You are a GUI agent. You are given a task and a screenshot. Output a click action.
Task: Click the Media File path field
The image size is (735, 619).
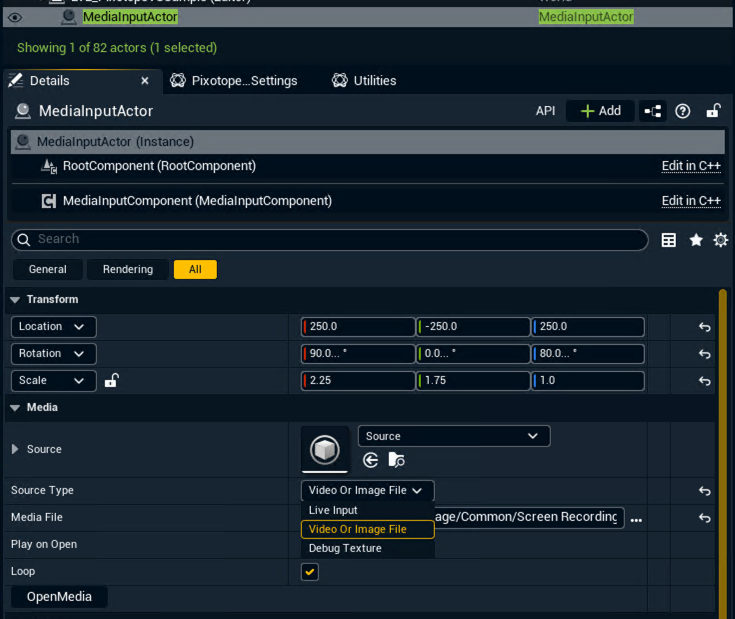click(529, 517)
